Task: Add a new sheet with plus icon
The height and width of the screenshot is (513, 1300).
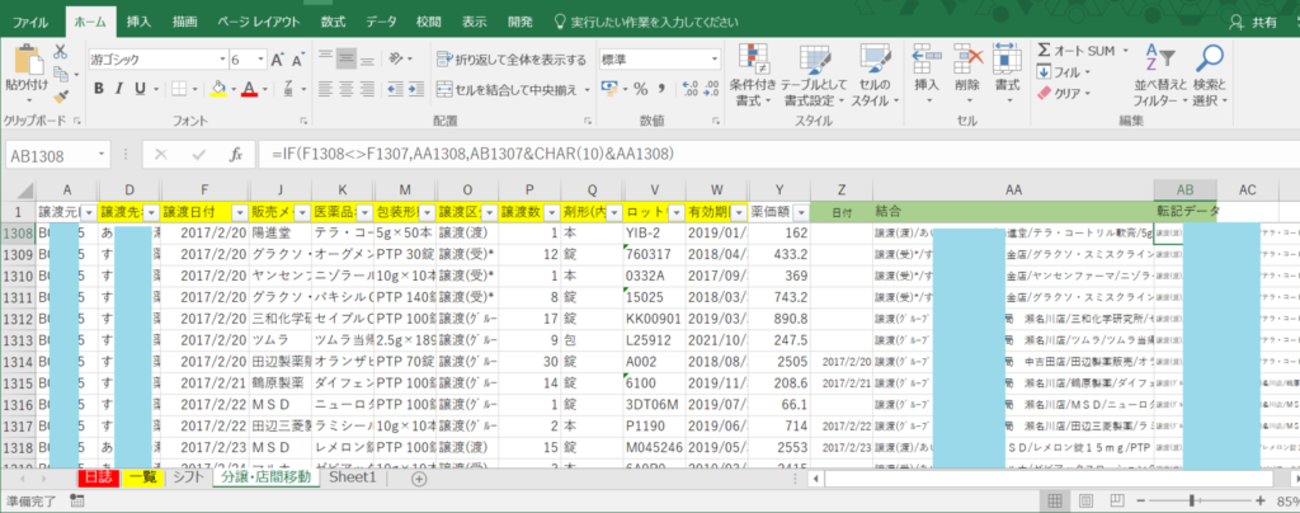Action: point(419,478)
